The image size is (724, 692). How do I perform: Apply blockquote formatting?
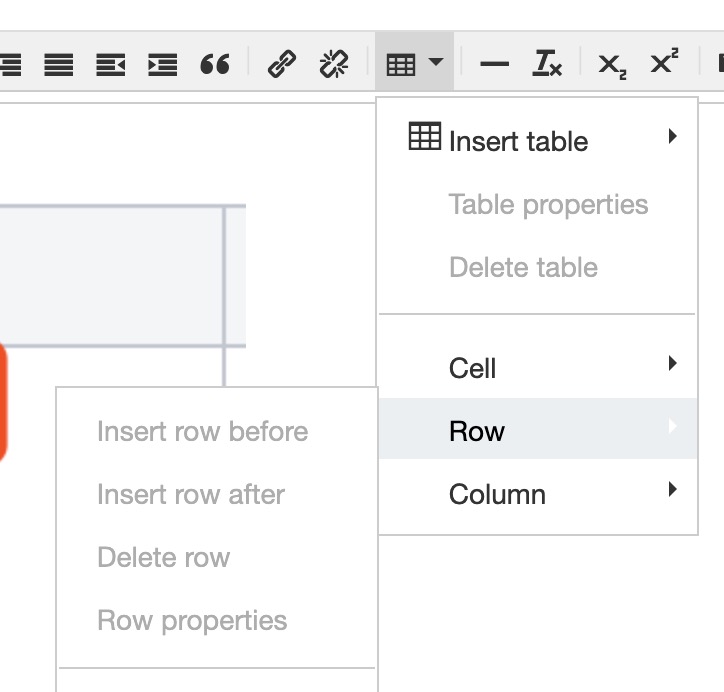tap(215, 65)
